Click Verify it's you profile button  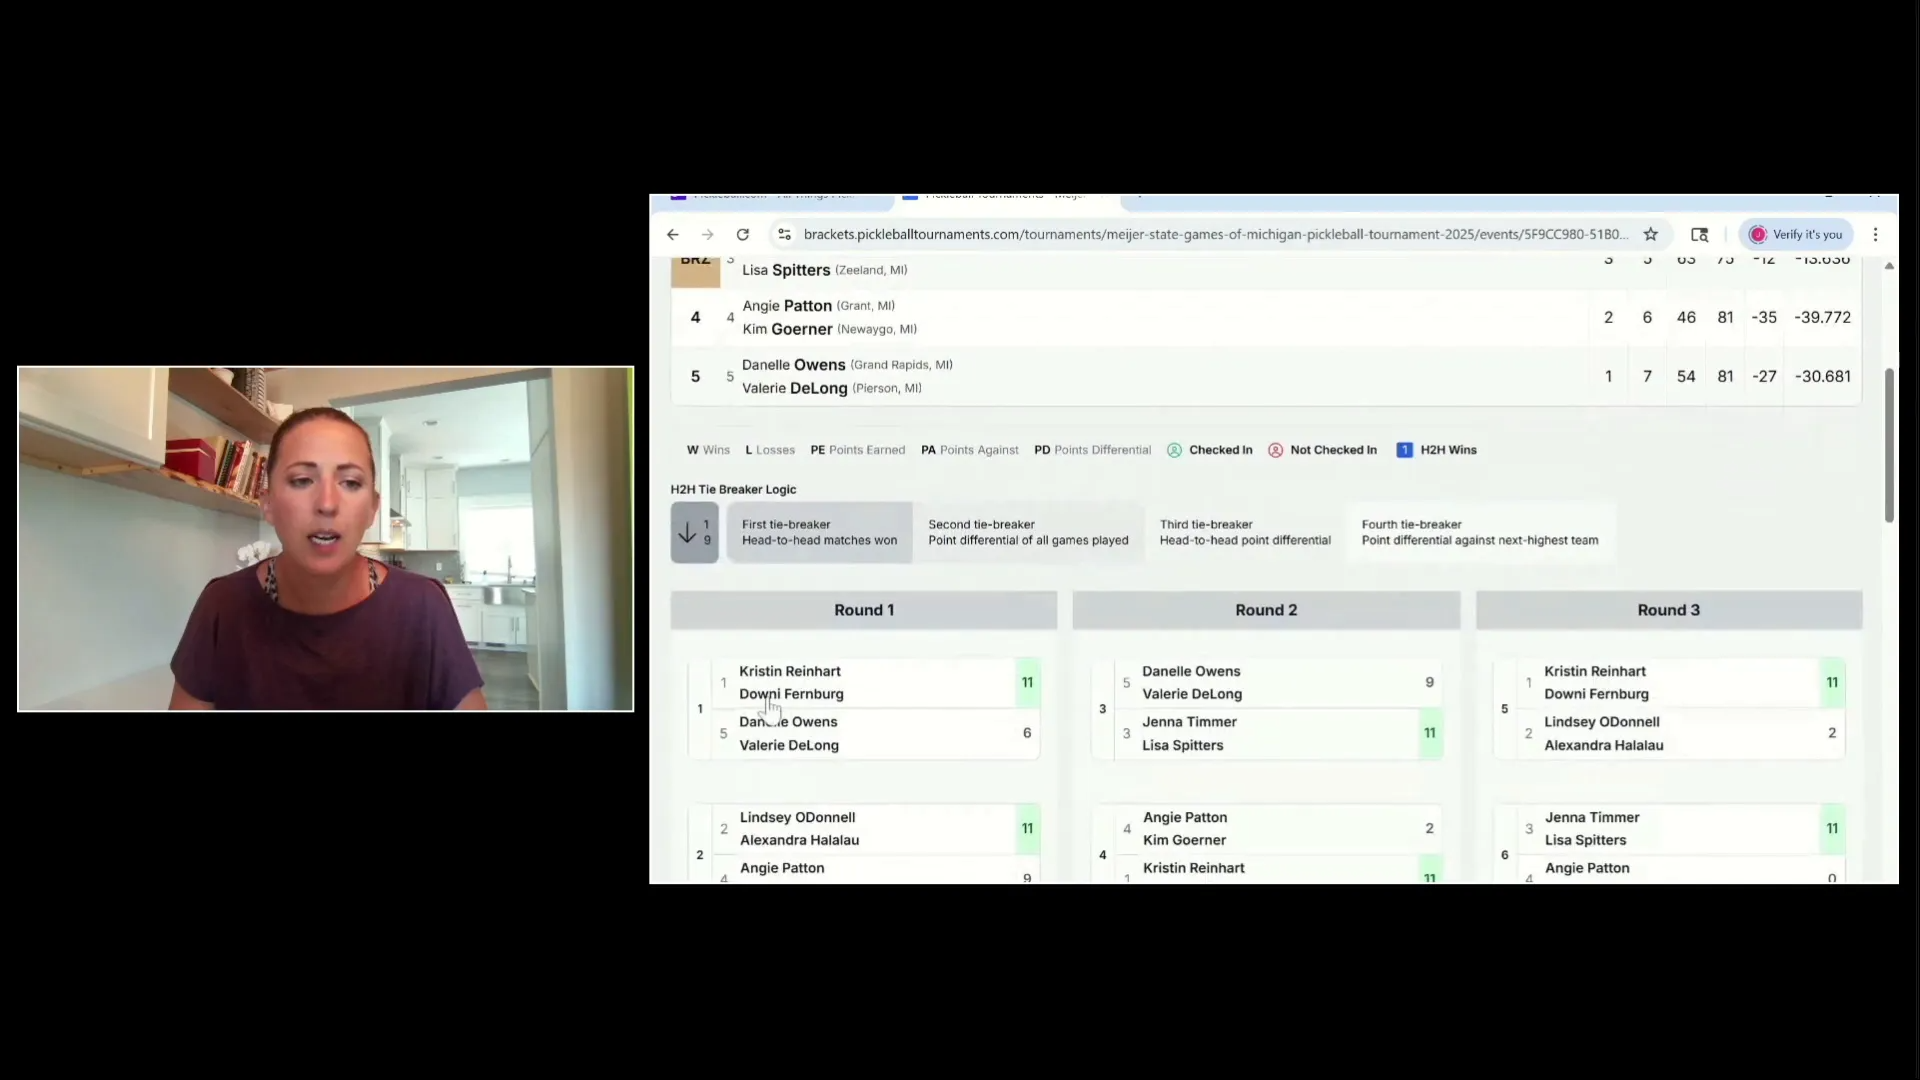[x=1796, y=234]
